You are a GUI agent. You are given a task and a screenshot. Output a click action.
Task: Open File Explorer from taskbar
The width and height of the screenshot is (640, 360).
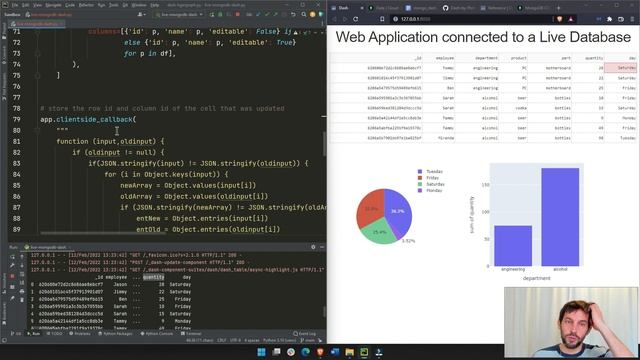coord(349,352)
